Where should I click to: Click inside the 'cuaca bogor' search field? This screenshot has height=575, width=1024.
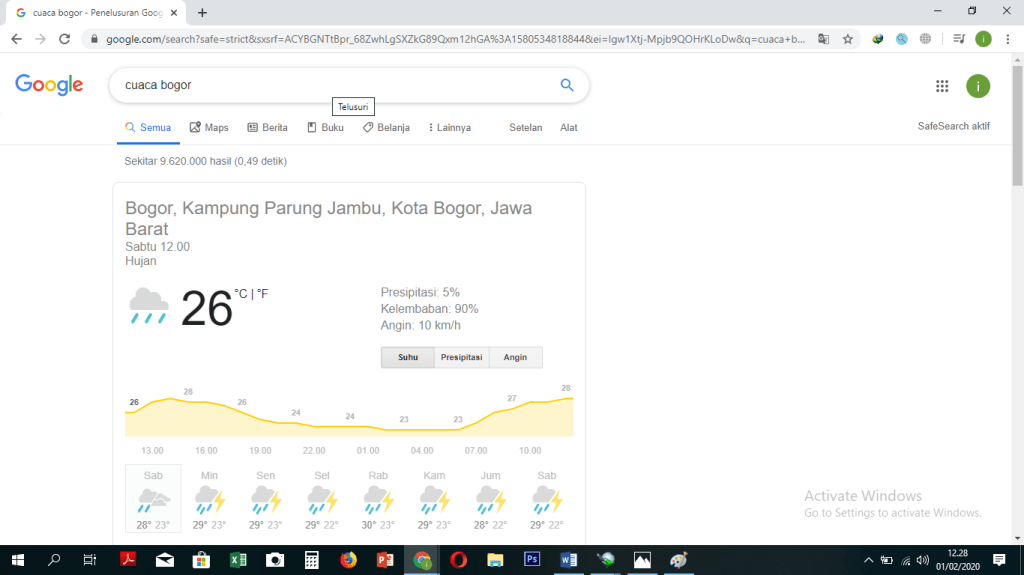coord(330,85)
